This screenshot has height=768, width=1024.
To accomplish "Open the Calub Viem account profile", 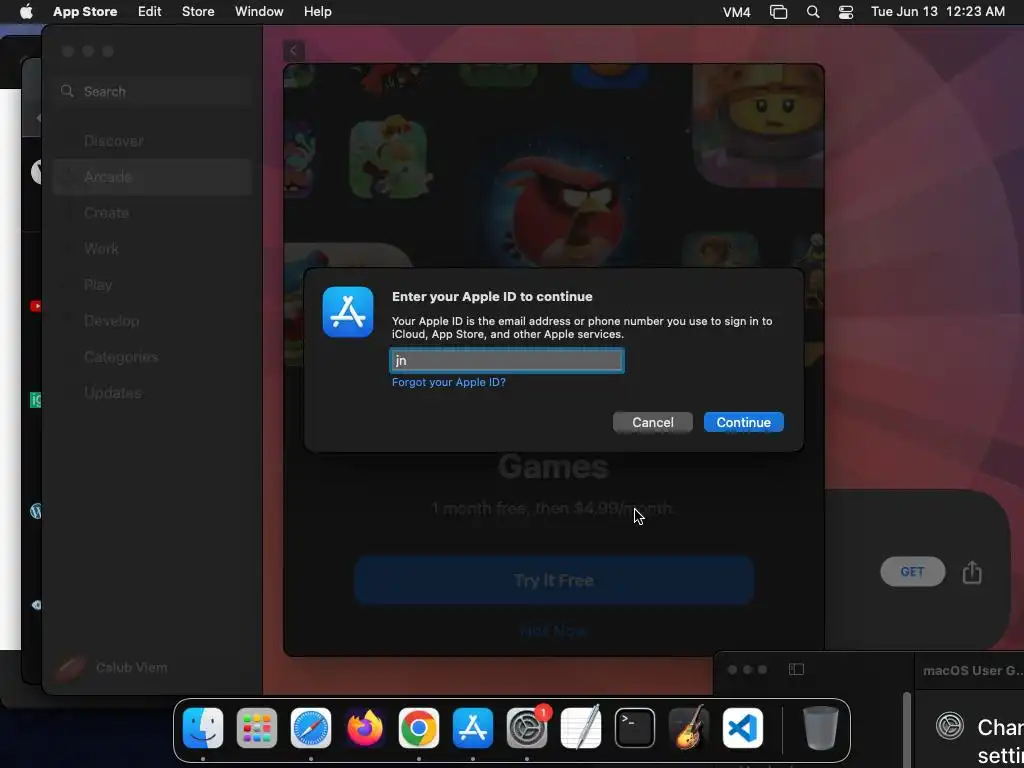I will pos(112,667).
